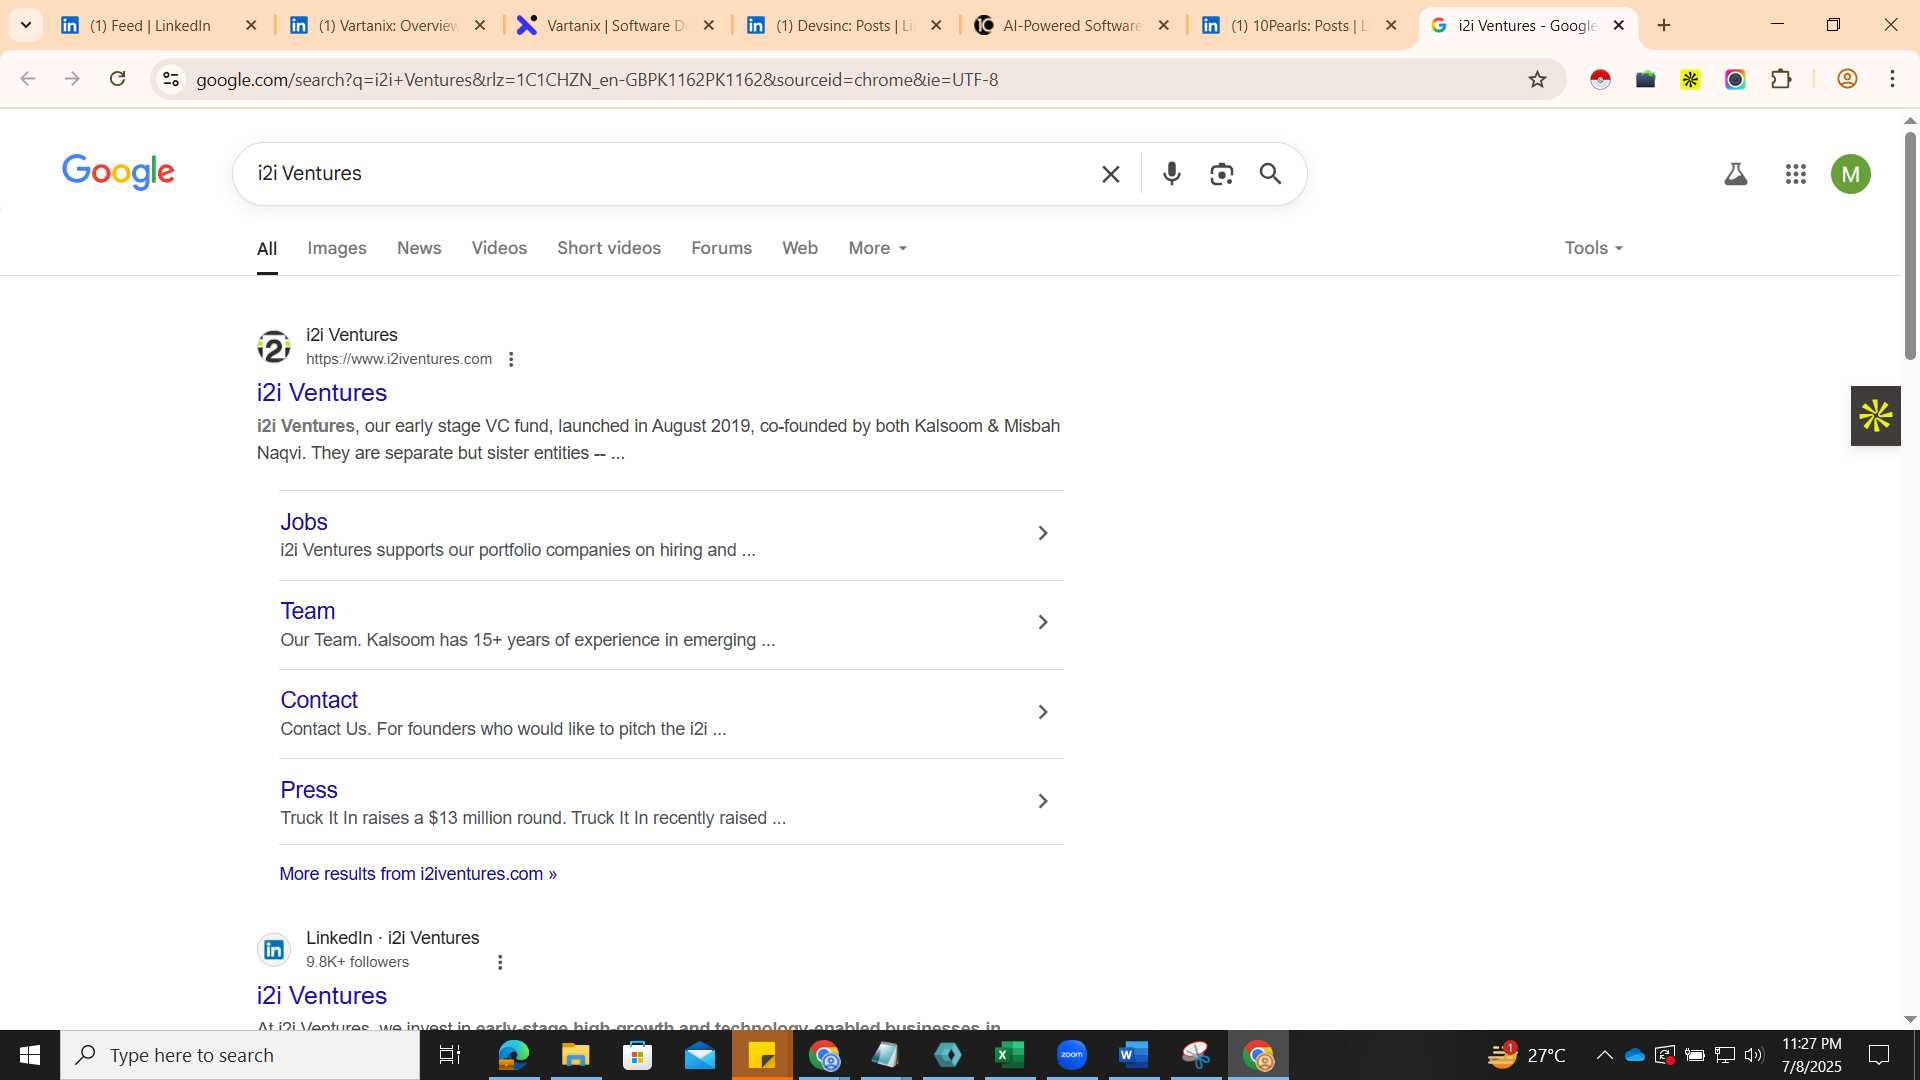Switch to the Forums results tab
Image resolution: width=1920 pixels, height=1080 pixels.
[721, 248]
